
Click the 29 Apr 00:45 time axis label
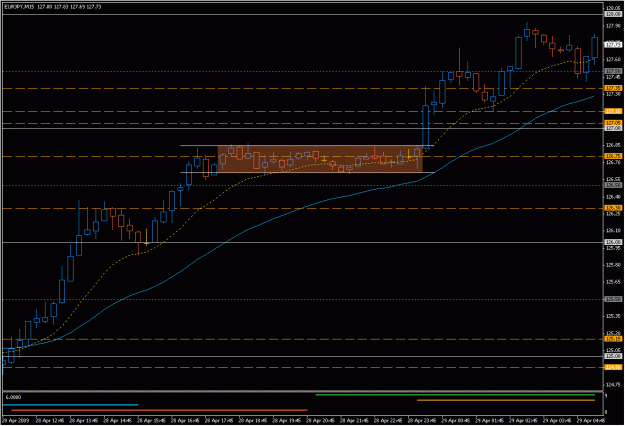(x=456, y=420)
